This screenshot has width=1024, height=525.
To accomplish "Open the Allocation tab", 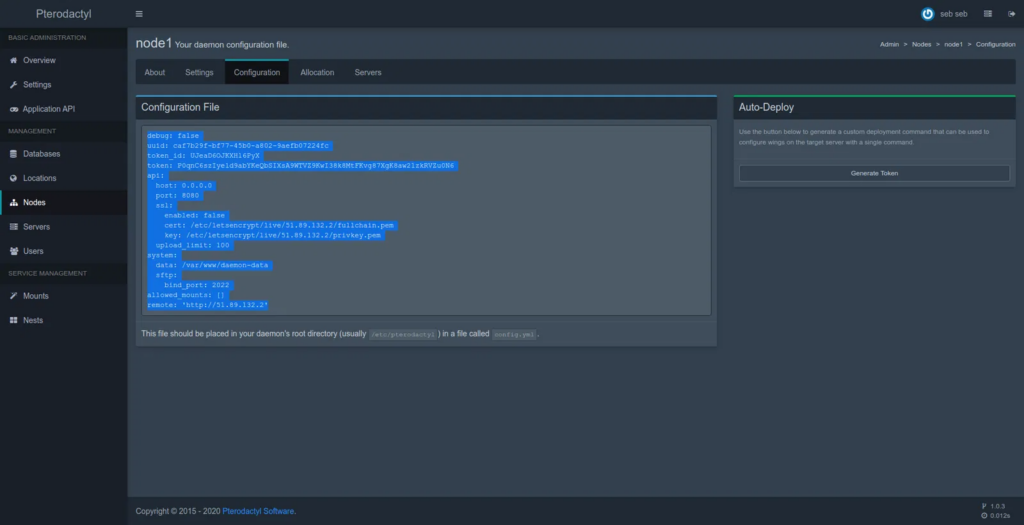I will (317, 72).
